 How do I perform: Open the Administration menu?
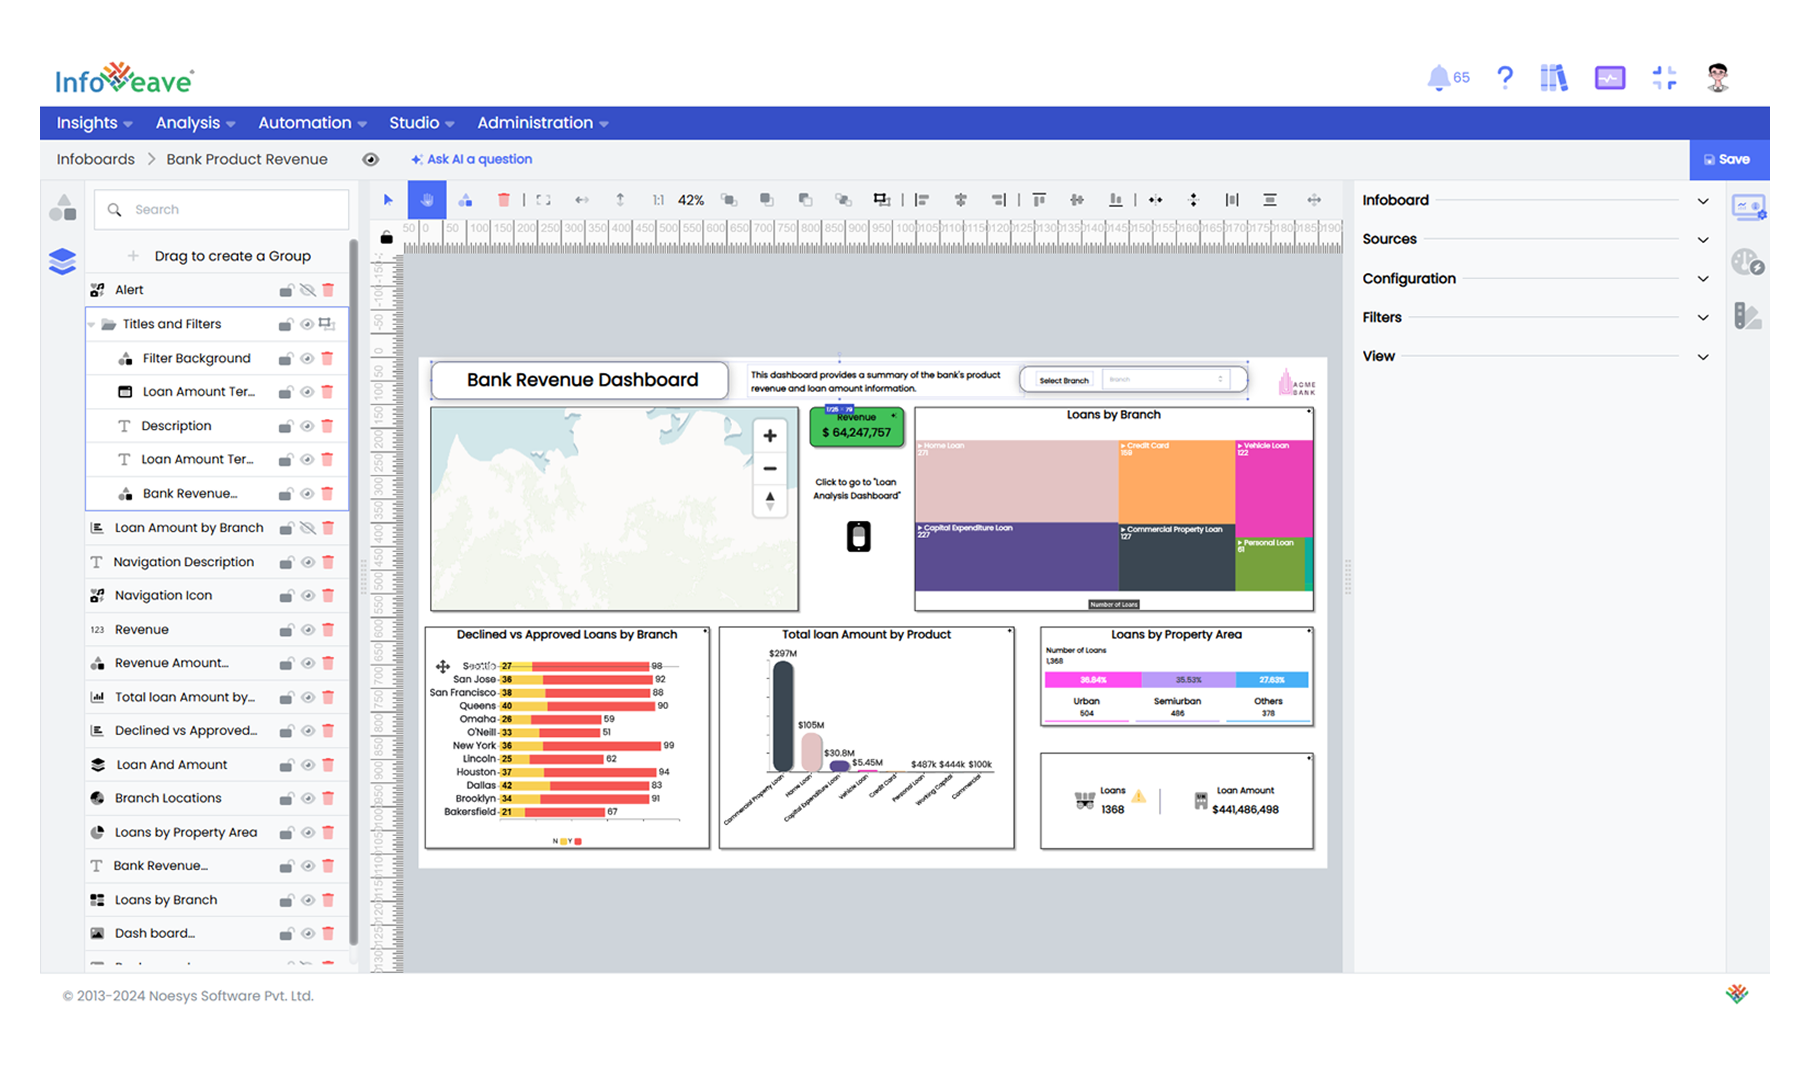click(542, 123)
